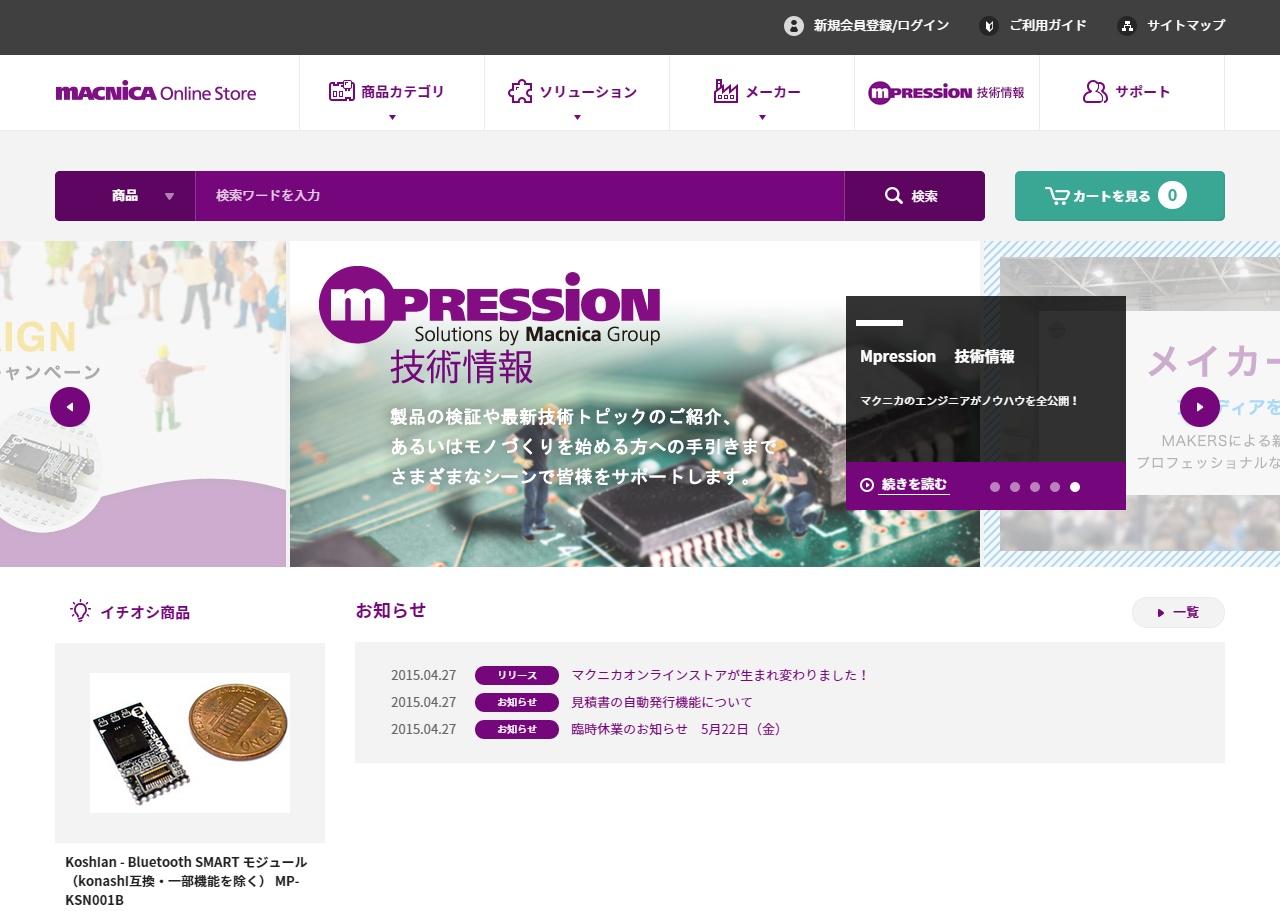Screen dimensions: 1280x911
Task: Expand the 商品カテゴリ menu arrow
Action: [392, 118]
